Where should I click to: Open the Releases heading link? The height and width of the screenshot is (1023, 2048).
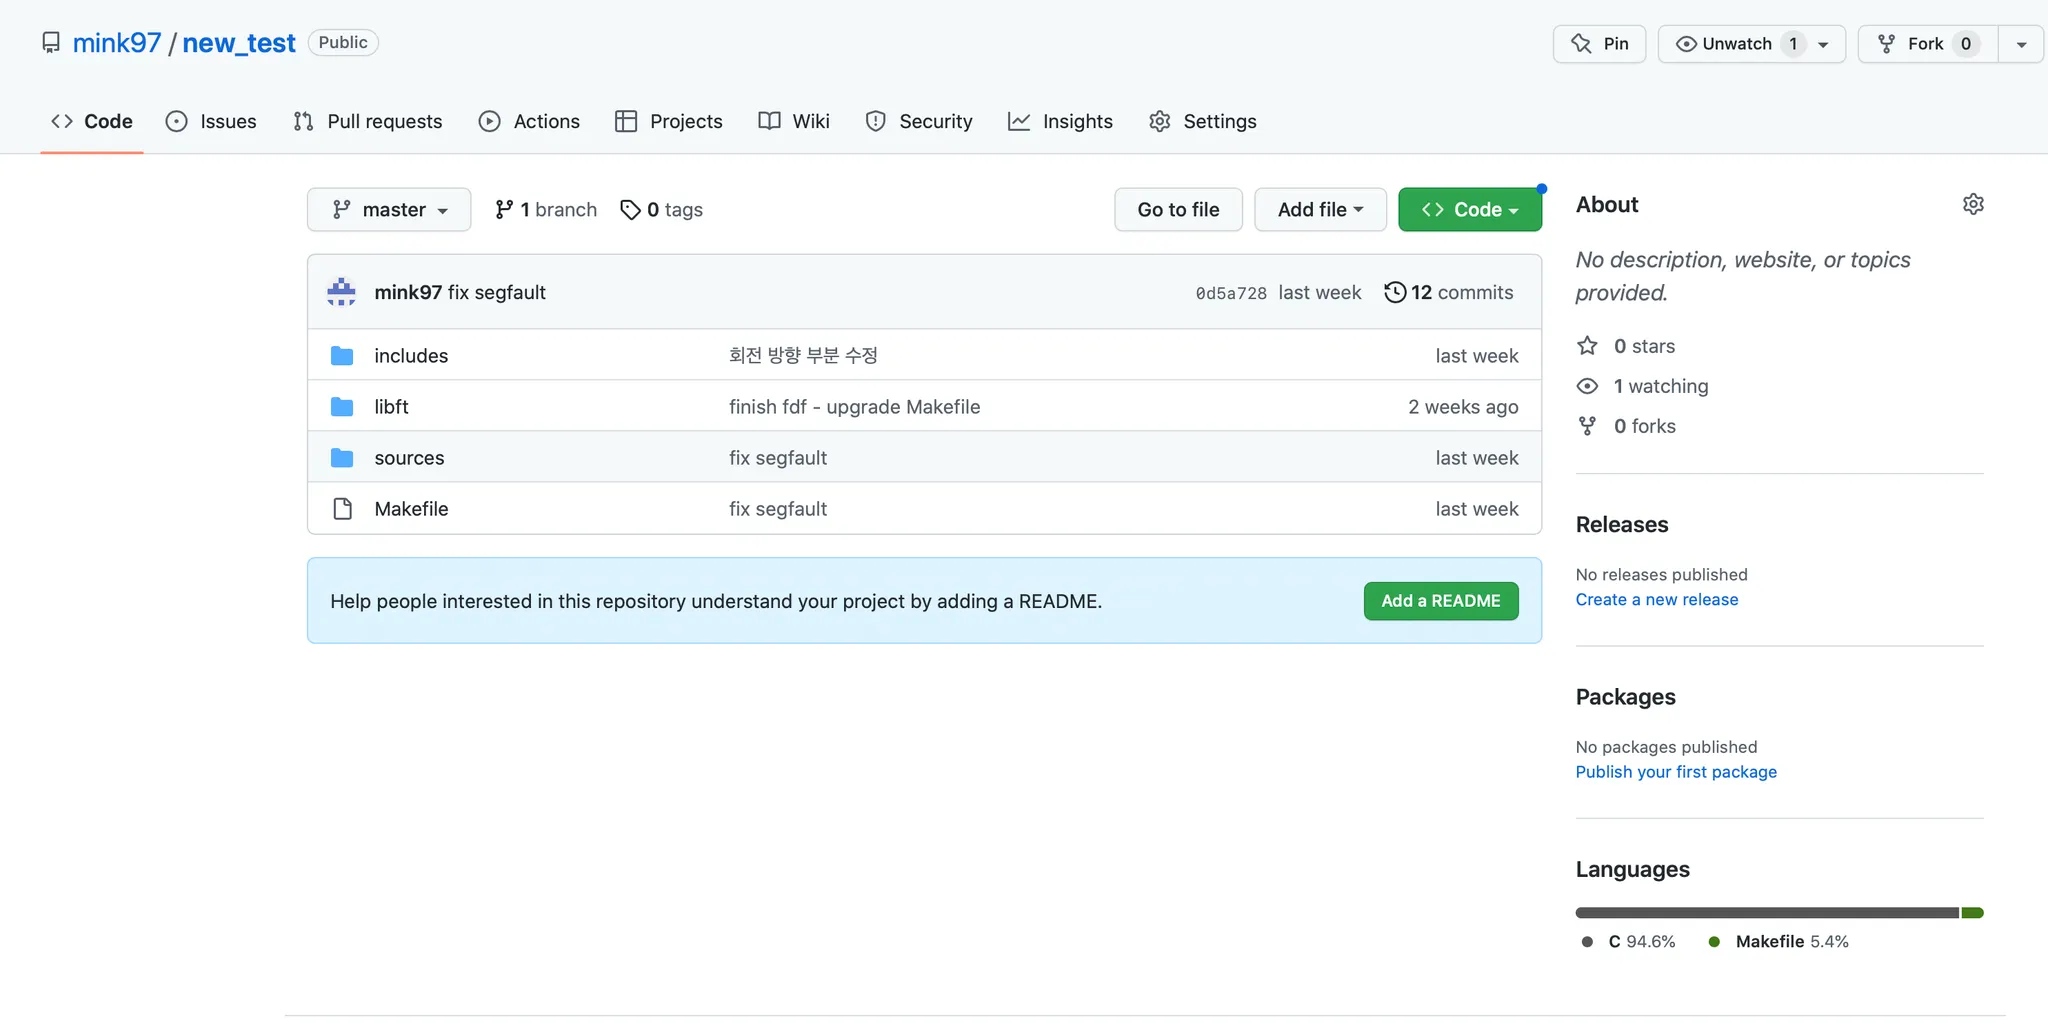click(1622, 525)
